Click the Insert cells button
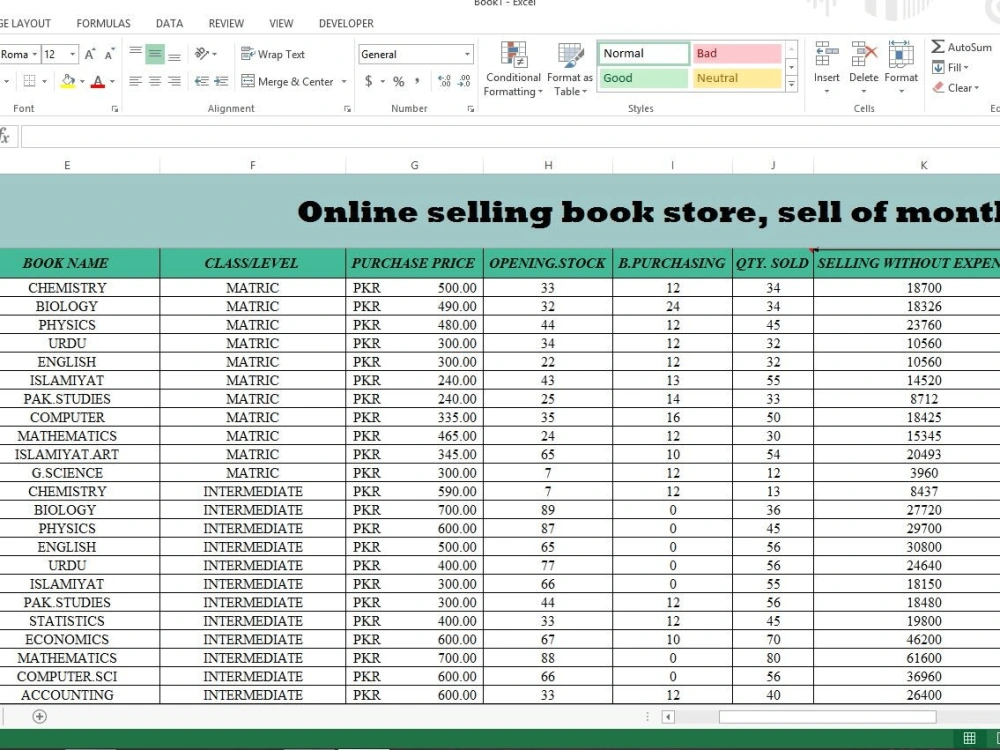1000x750 pixels. coord(827,68)
